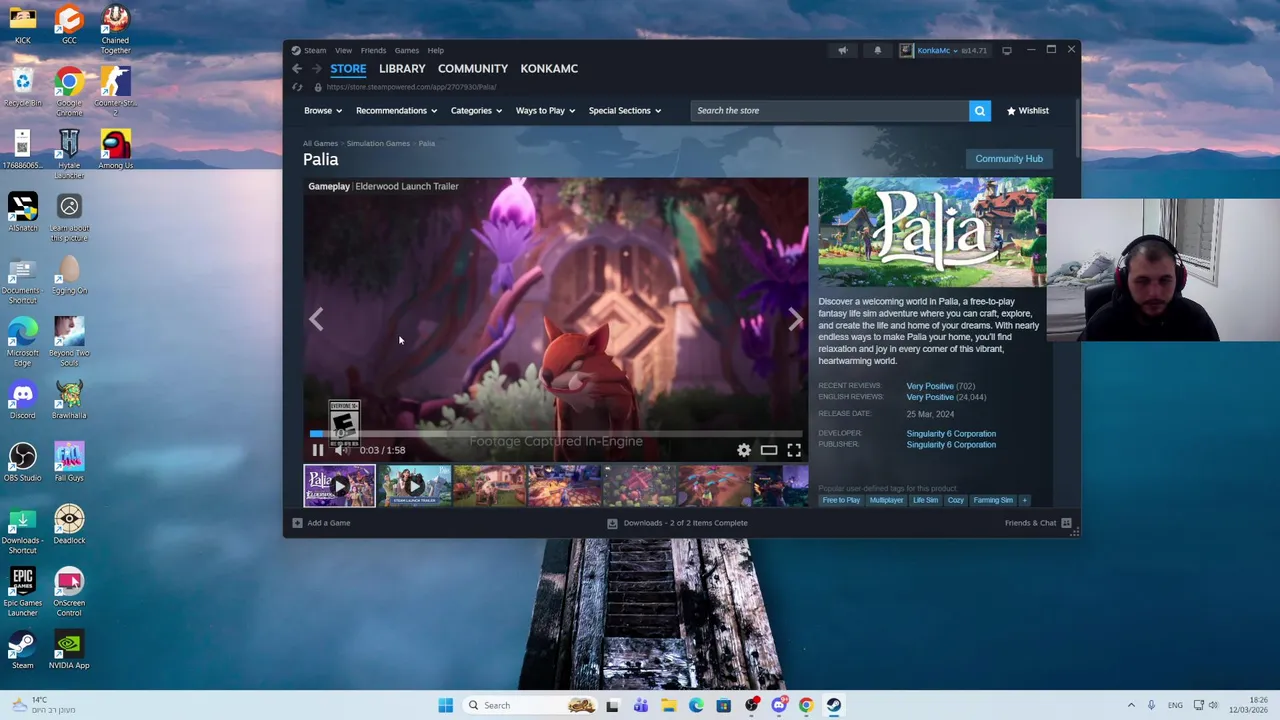Open Very Positive recent reviews link
1280x720 pixels.
pos(930,386)
